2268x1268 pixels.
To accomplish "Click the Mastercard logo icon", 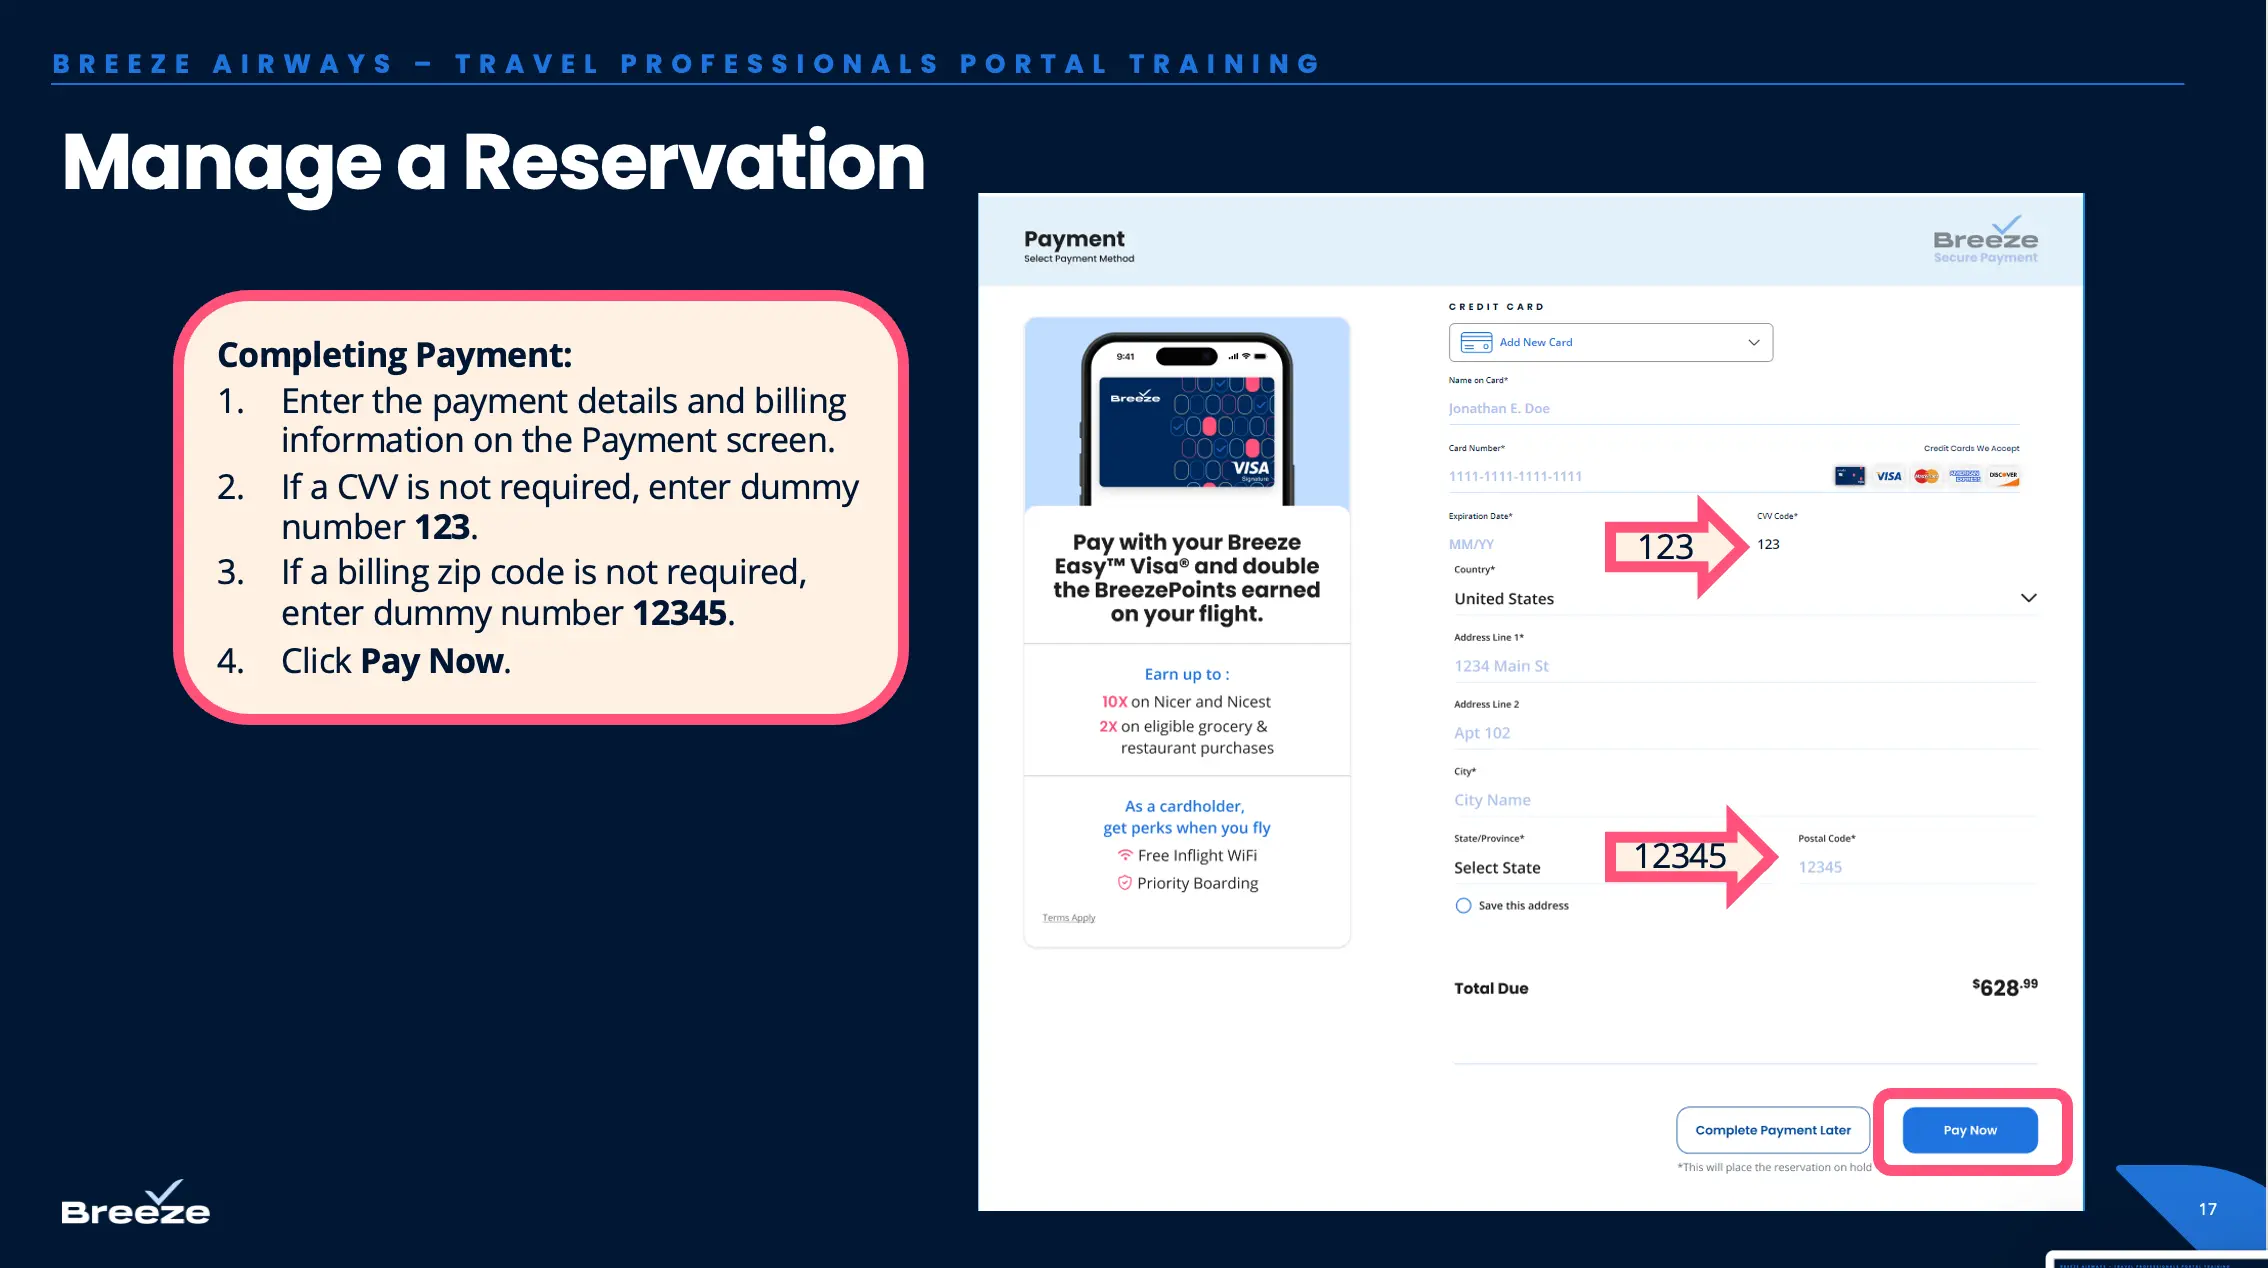I will pos(1926,476).
